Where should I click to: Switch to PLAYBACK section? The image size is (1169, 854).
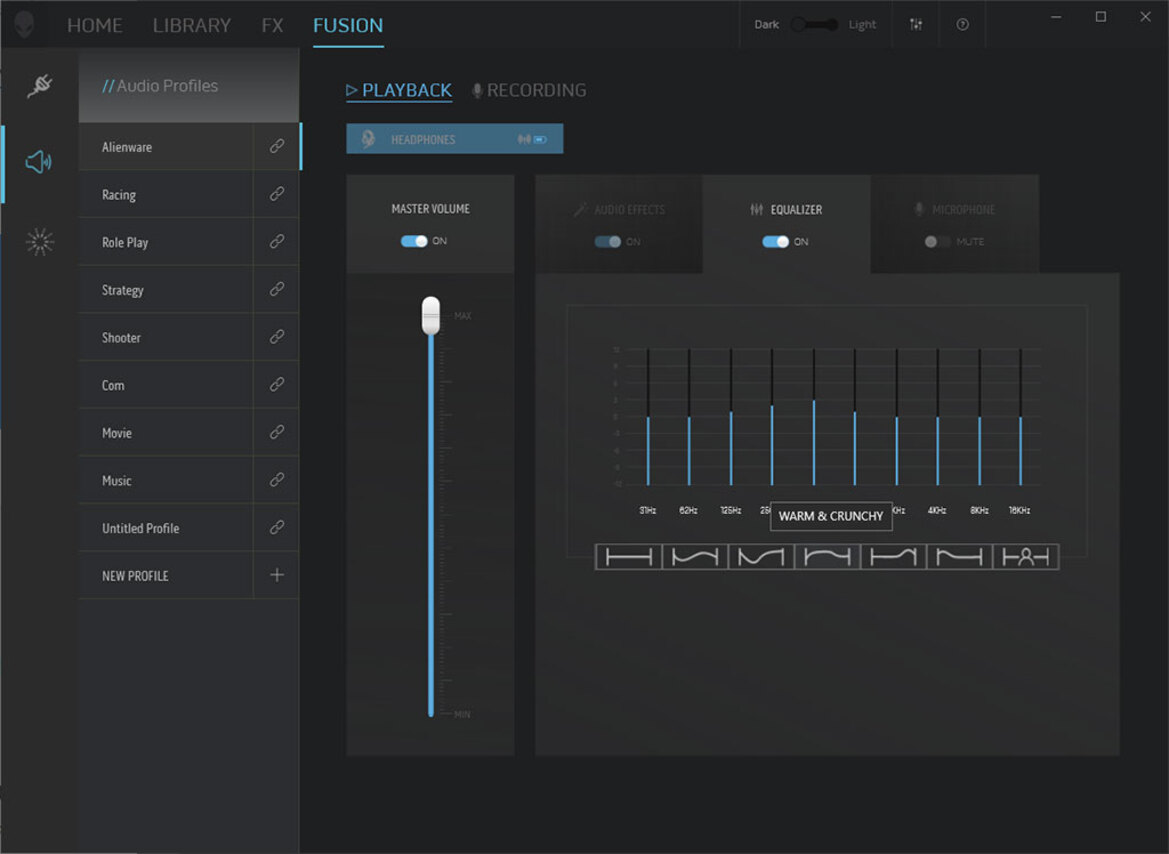coord(399,90)
